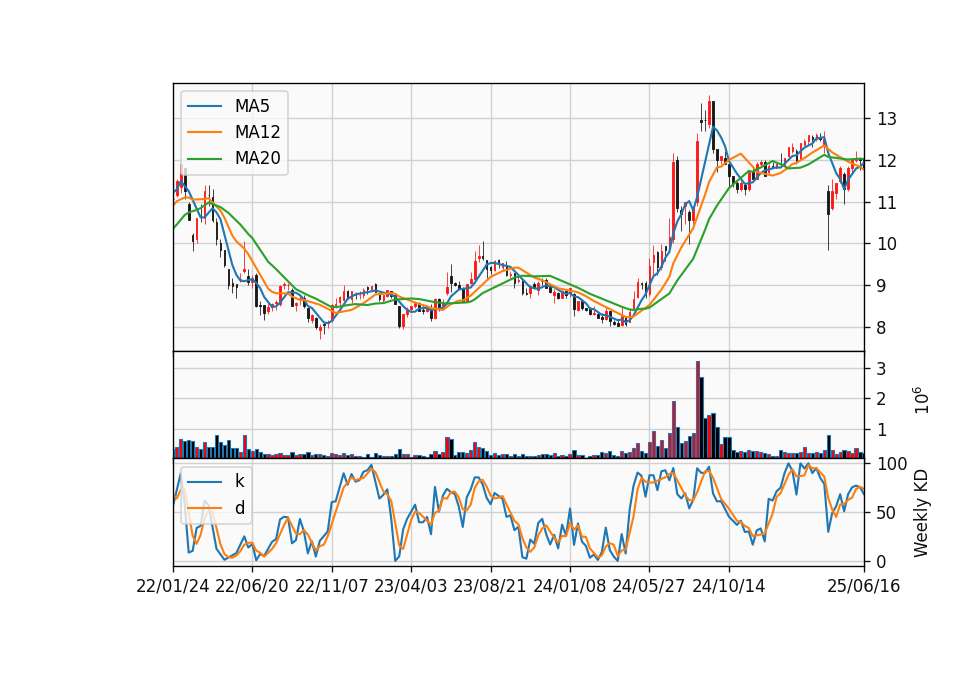Click the long-wick candle dropping to 10 near chart end
The image size is (960, 690).
tap(828, 219)
